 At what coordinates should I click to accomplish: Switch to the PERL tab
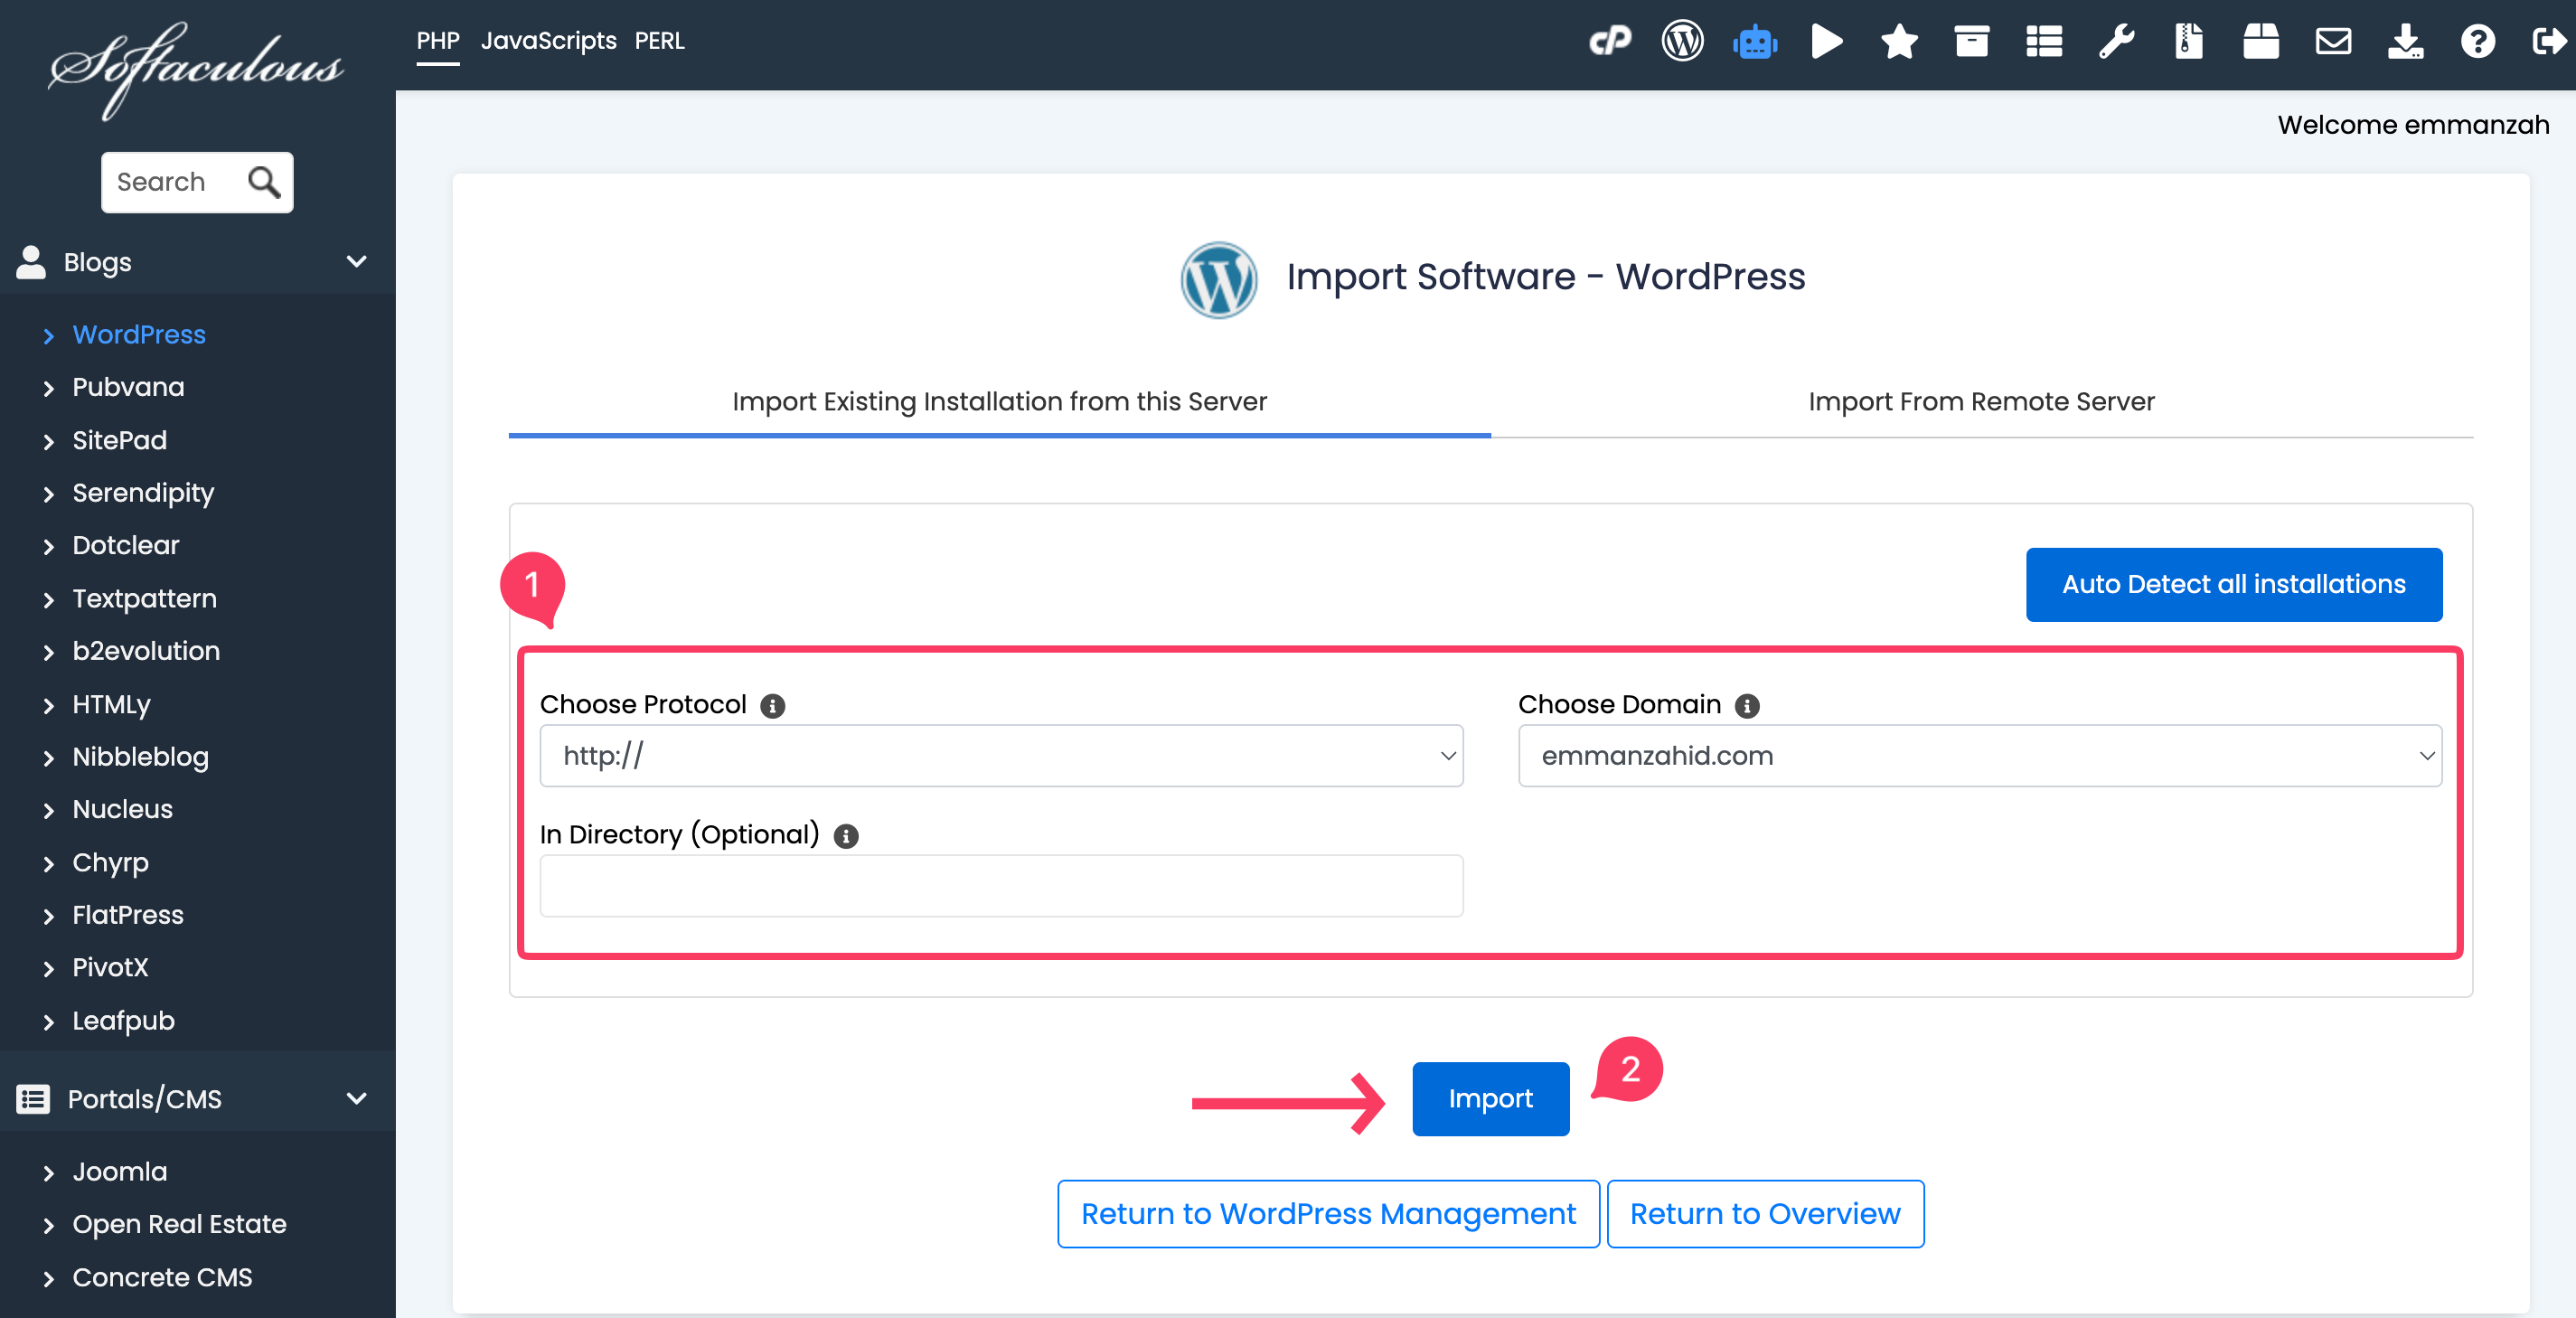659,41
